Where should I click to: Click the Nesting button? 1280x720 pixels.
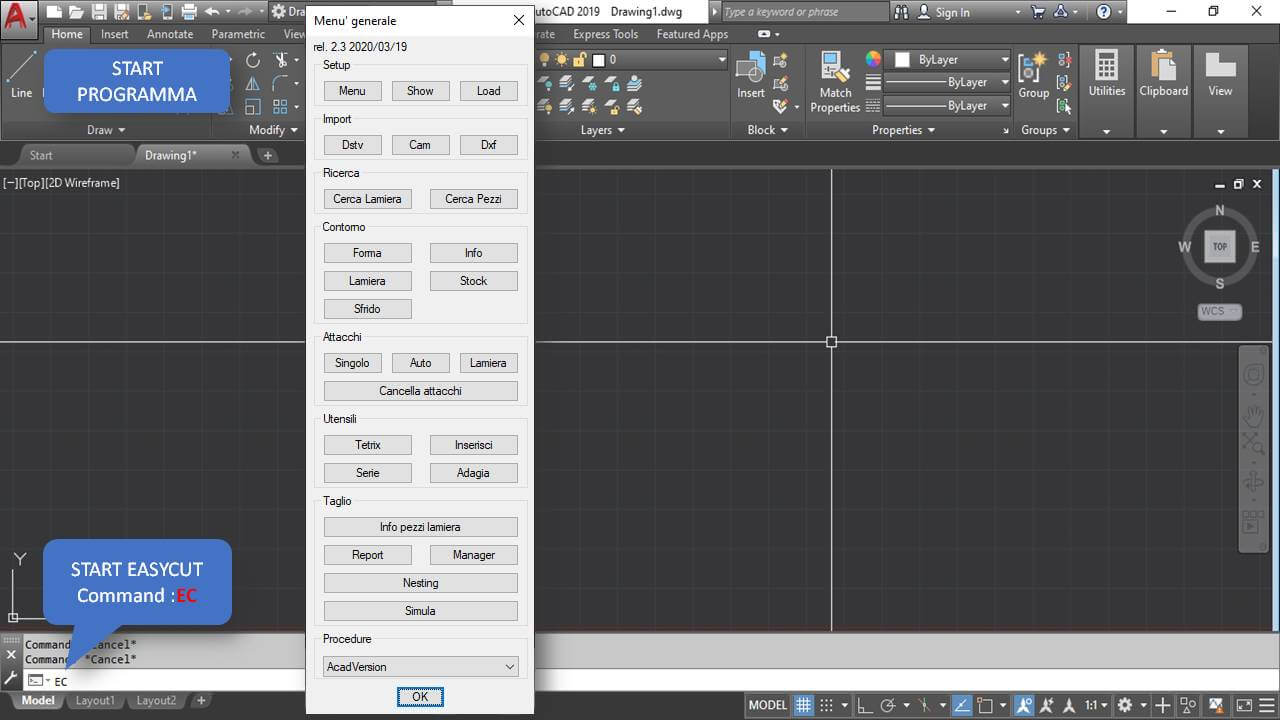[421, 583]
